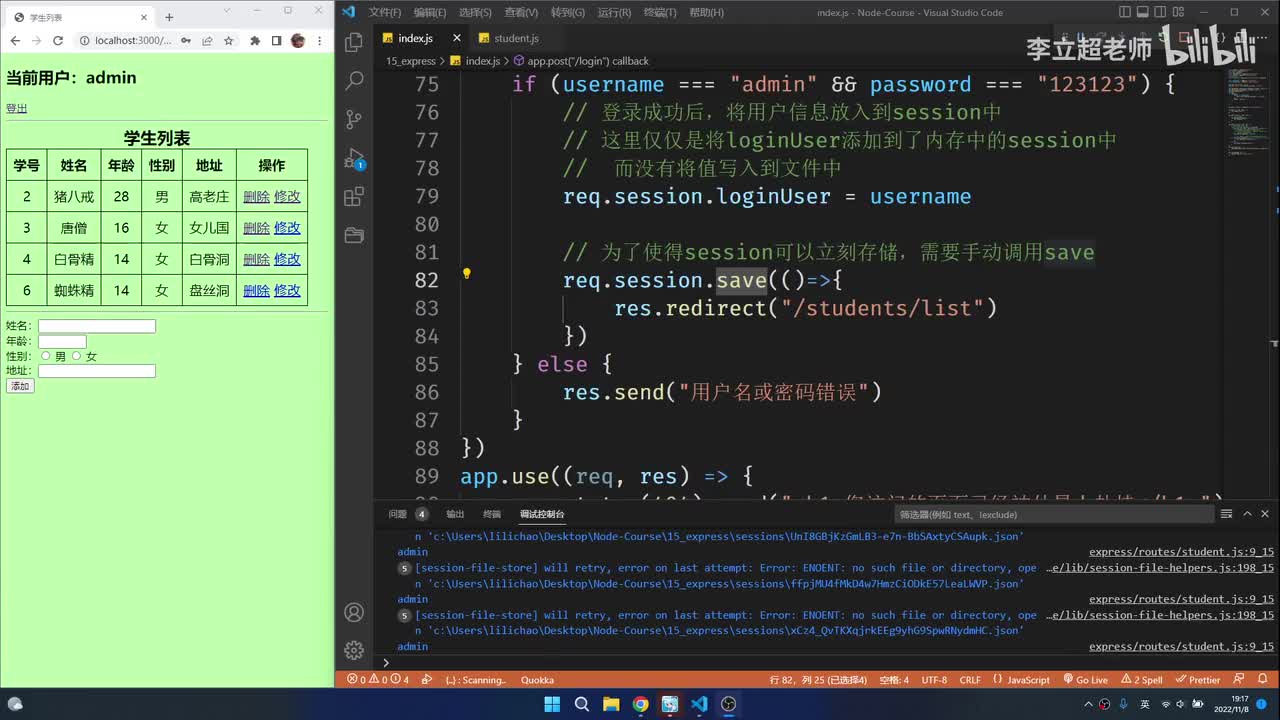Bookmark this page with the star icon
The width and height of the screenshot is (1280, 720).
click(229, 41)
